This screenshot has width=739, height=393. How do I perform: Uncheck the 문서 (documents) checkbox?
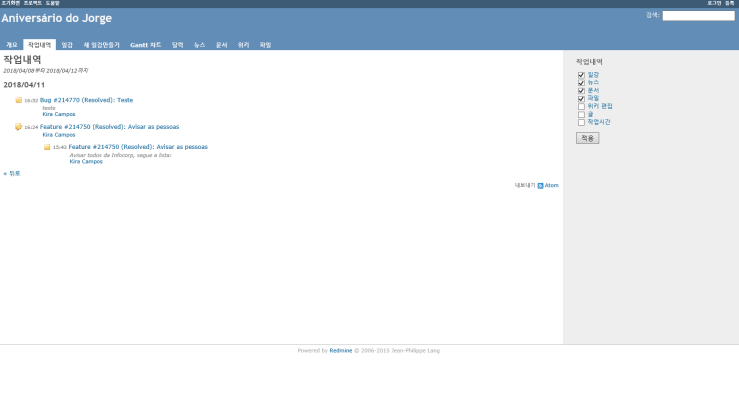click(581, 90)
